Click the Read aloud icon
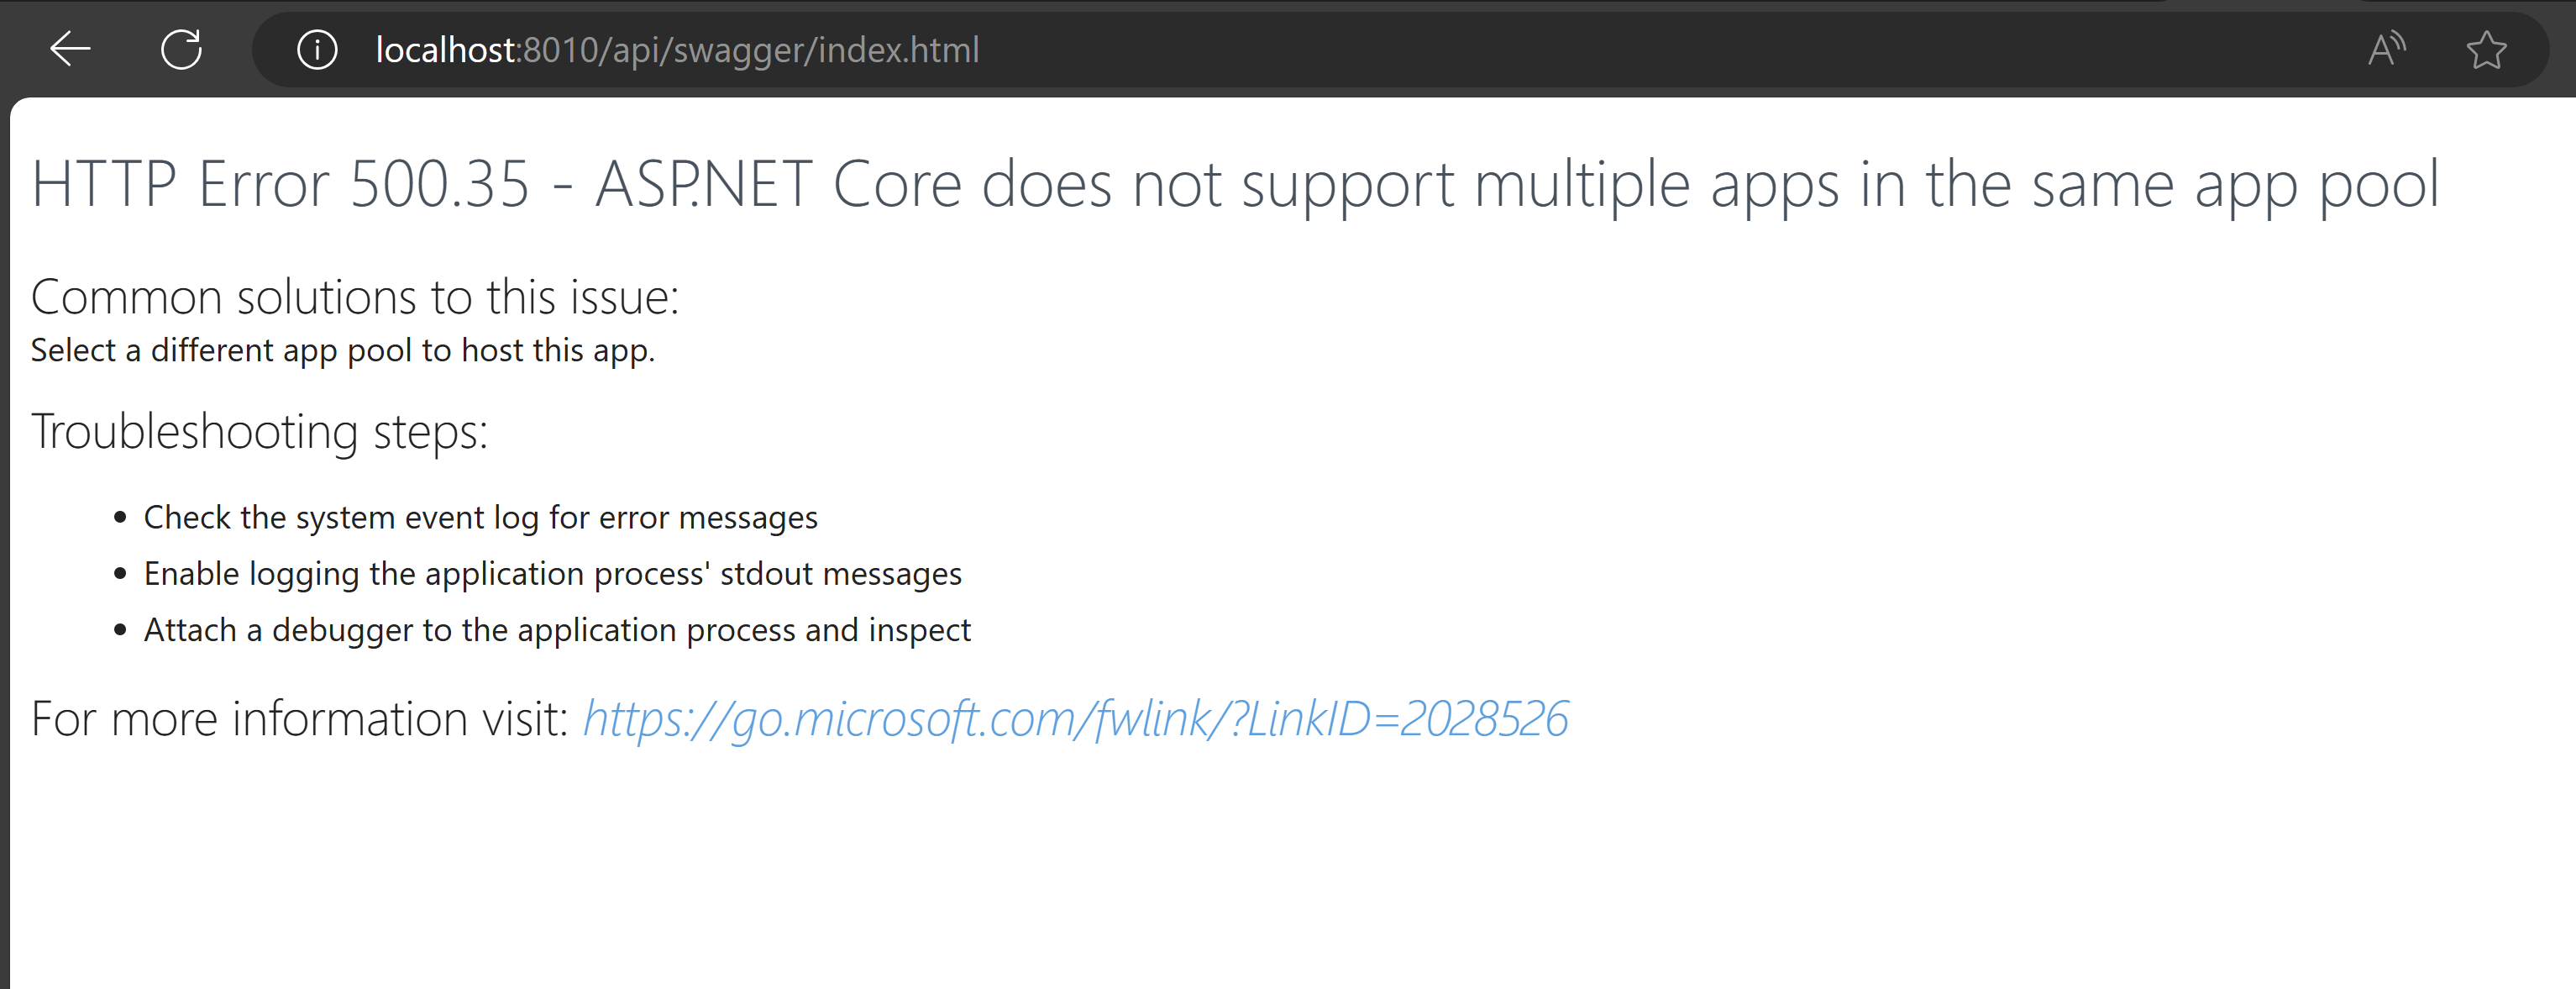Image resolution: width=2576 pixels, height=989 pixels. point(2386,49)
